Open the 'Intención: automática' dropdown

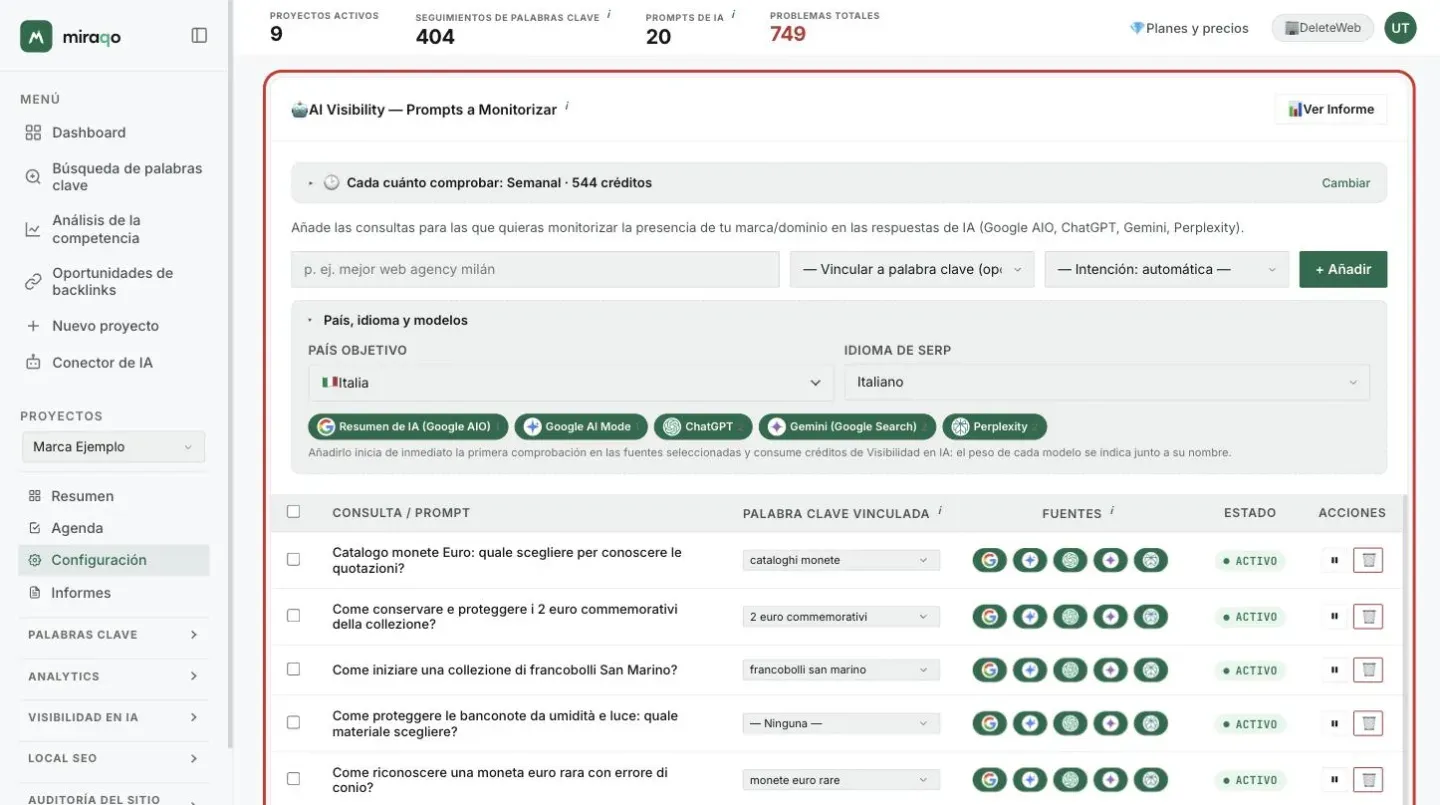[x=1167, y=269]
